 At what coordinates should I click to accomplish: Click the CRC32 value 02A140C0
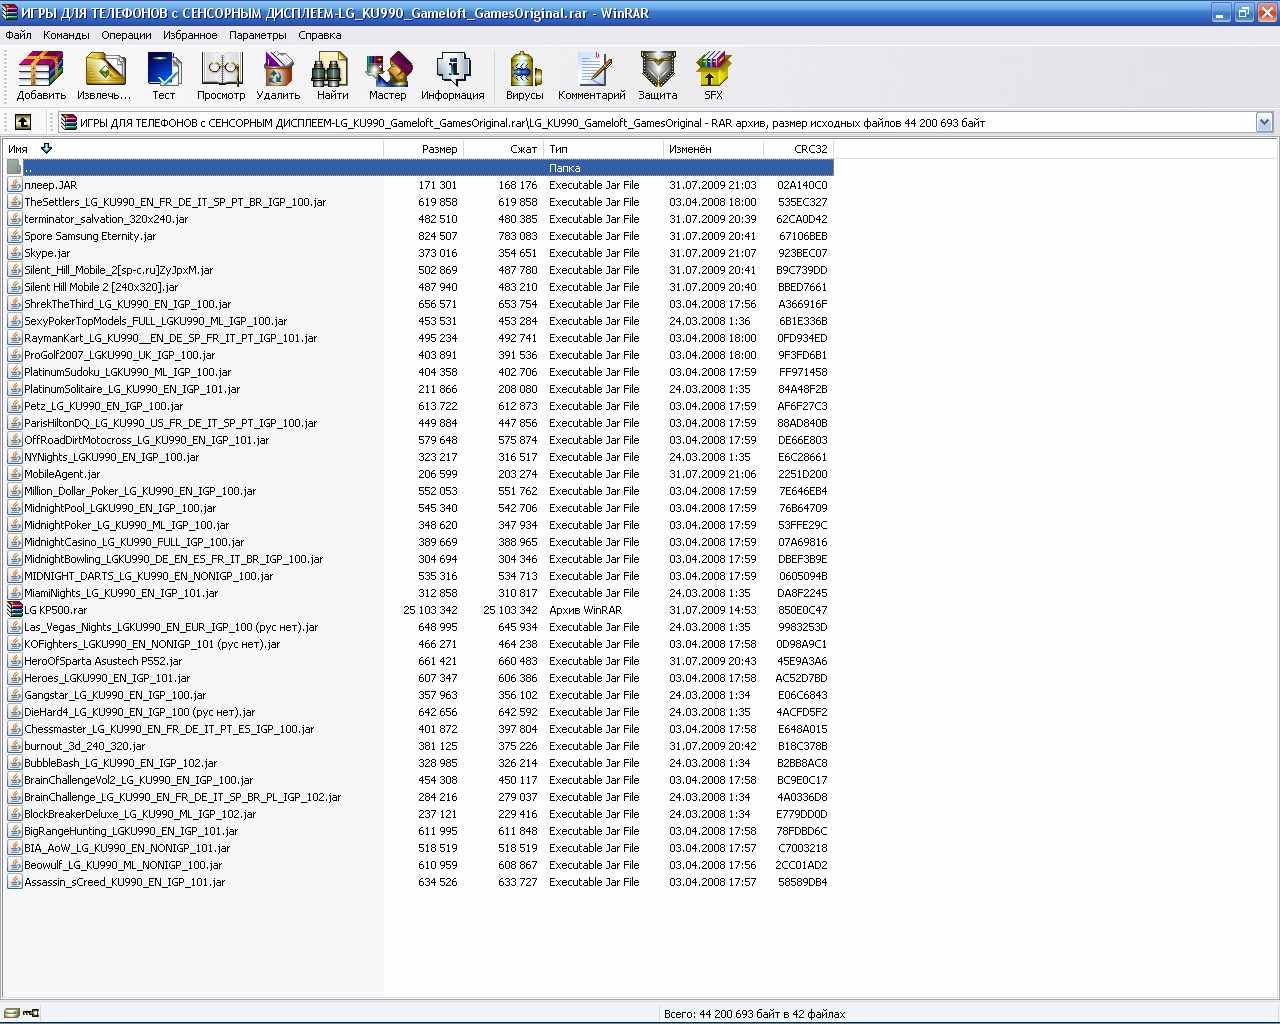[x=802, y=185]
